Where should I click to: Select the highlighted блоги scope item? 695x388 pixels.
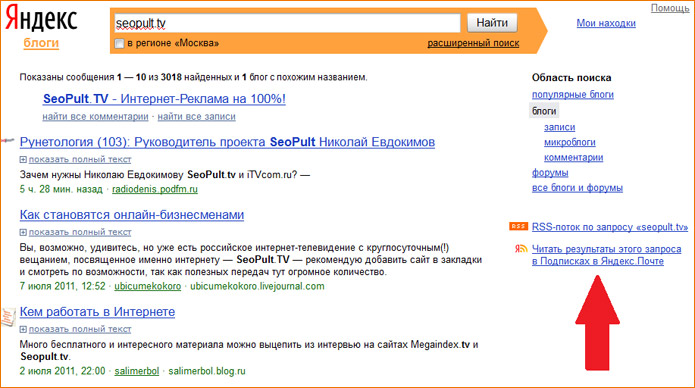point(544,111)
